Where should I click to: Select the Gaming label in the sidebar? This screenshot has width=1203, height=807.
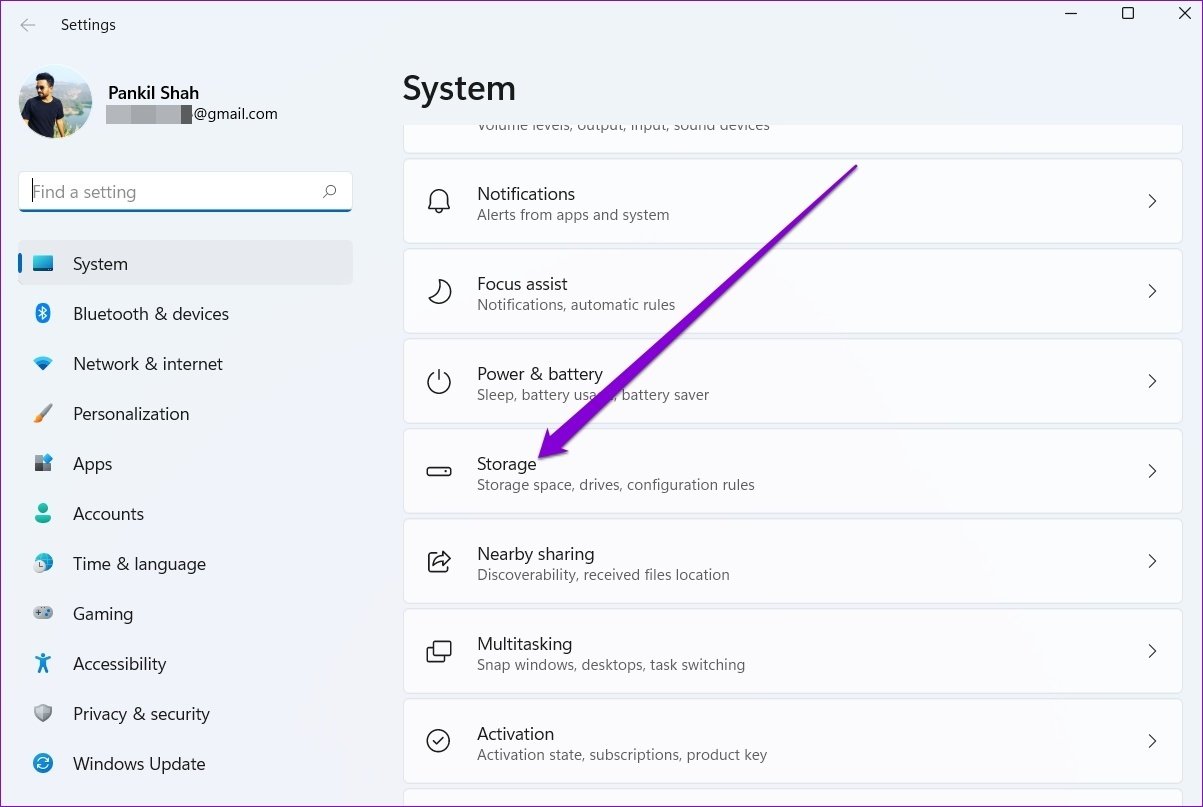pos(103,614)
